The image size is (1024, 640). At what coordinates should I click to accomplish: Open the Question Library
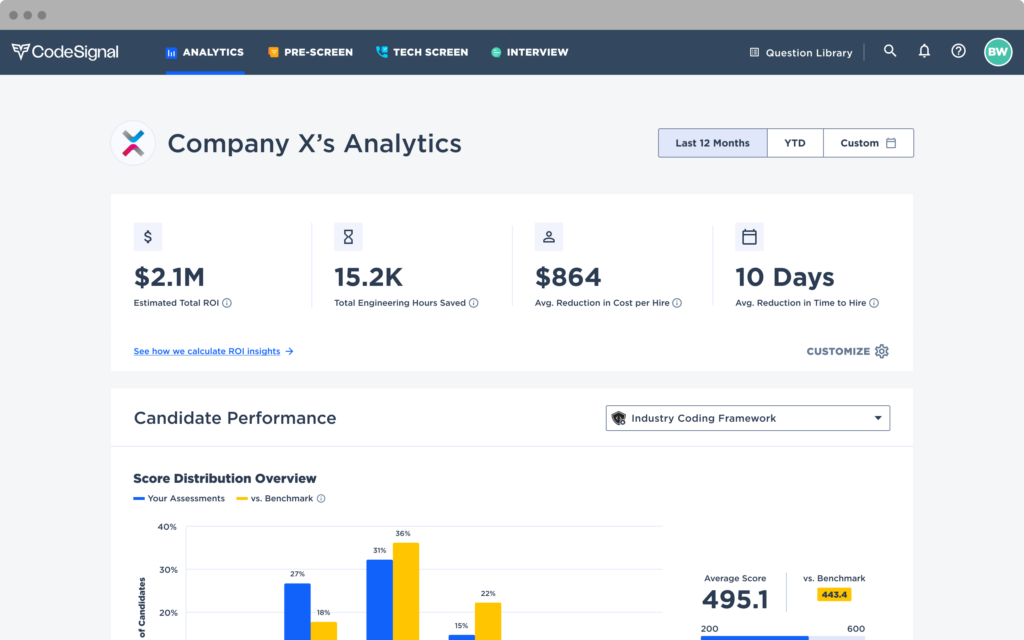click(801, 52)
